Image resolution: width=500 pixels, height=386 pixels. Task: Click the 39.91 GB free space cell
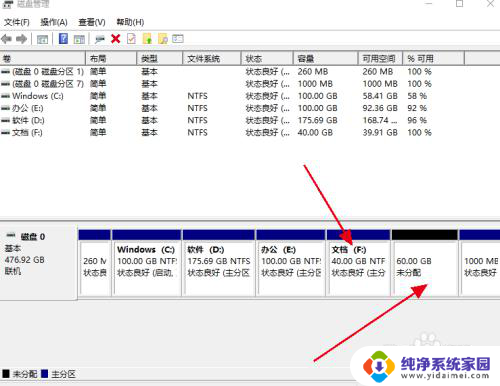point(380,133)
